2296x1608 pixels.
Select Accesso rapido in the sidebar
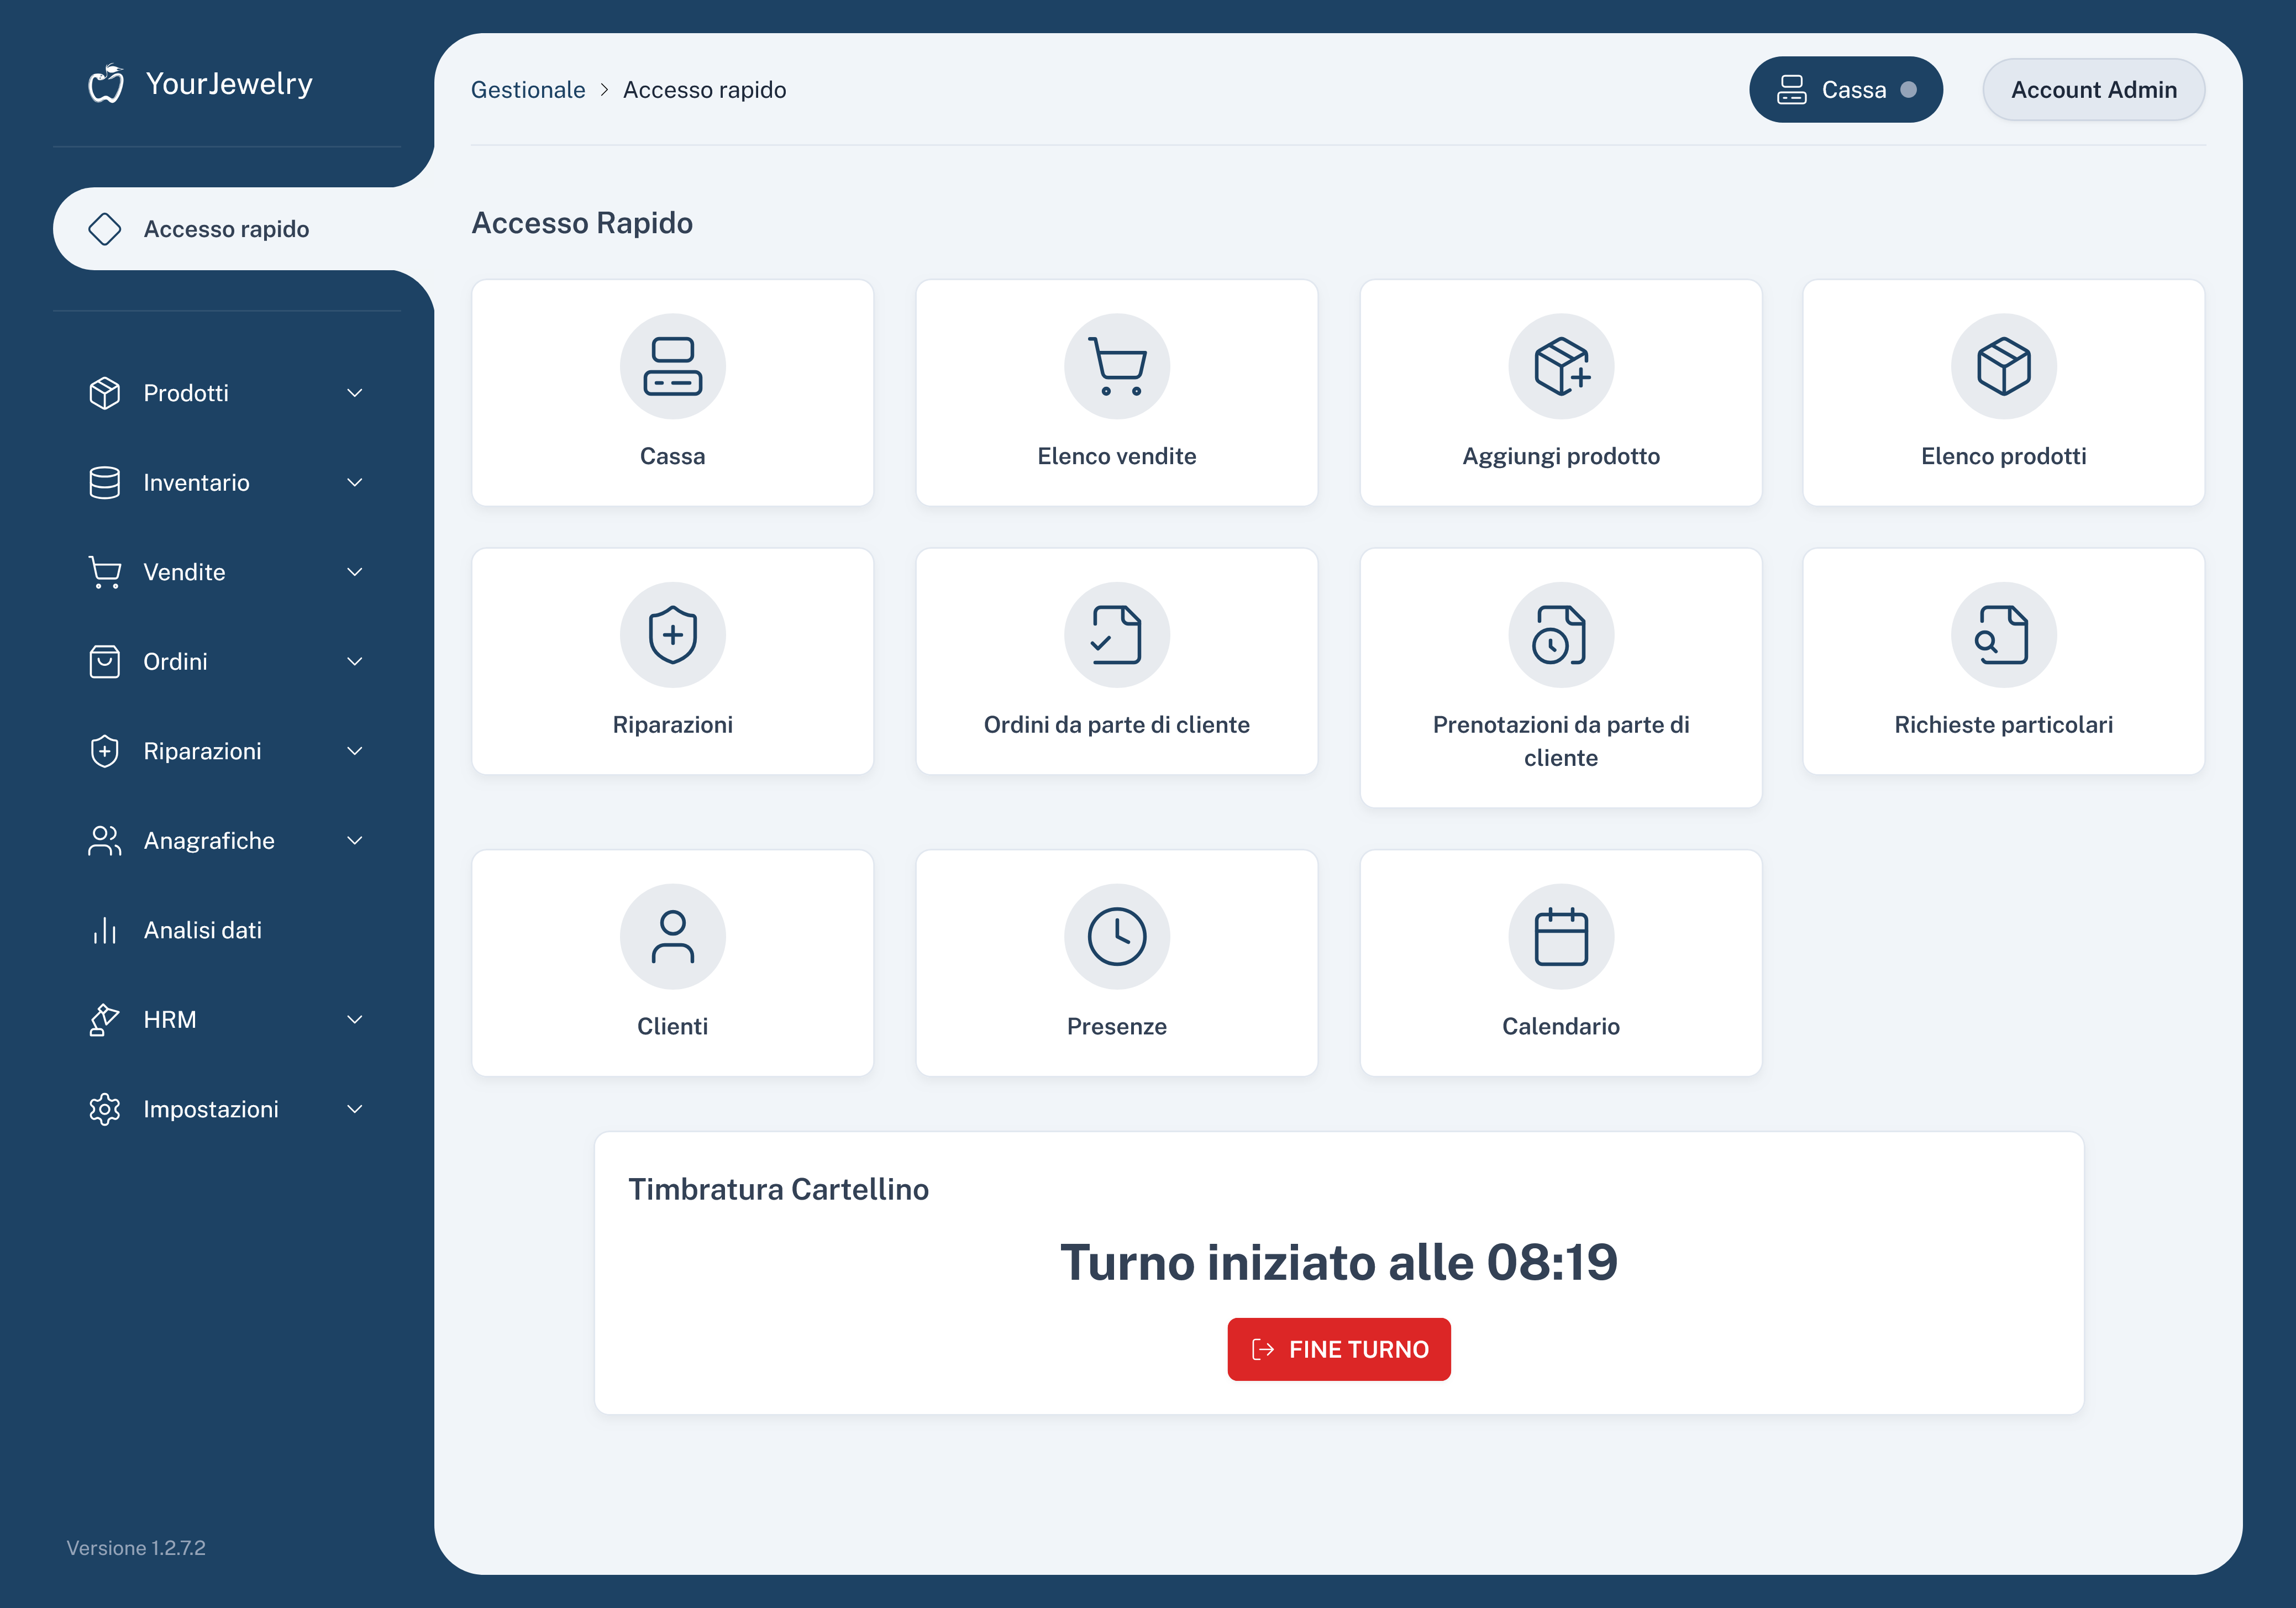click(x=243, y=229)
